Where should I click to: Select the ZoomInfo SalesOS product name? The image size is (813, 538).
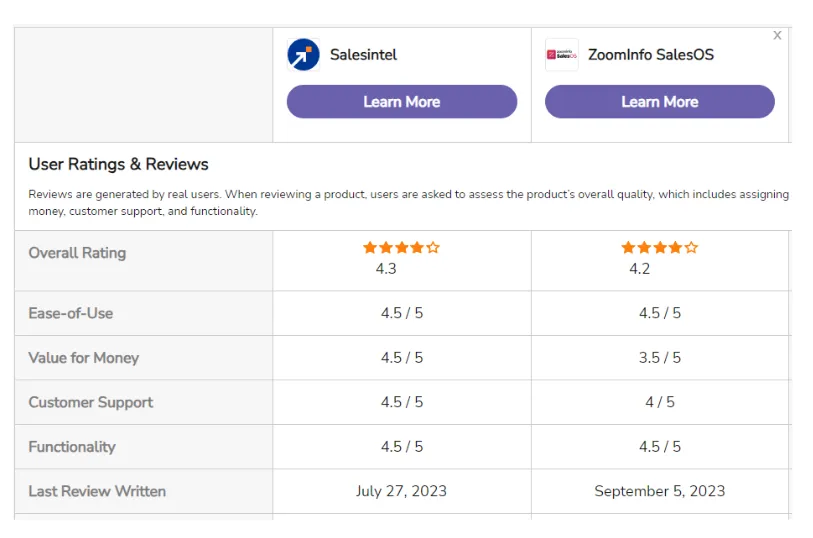651,54
